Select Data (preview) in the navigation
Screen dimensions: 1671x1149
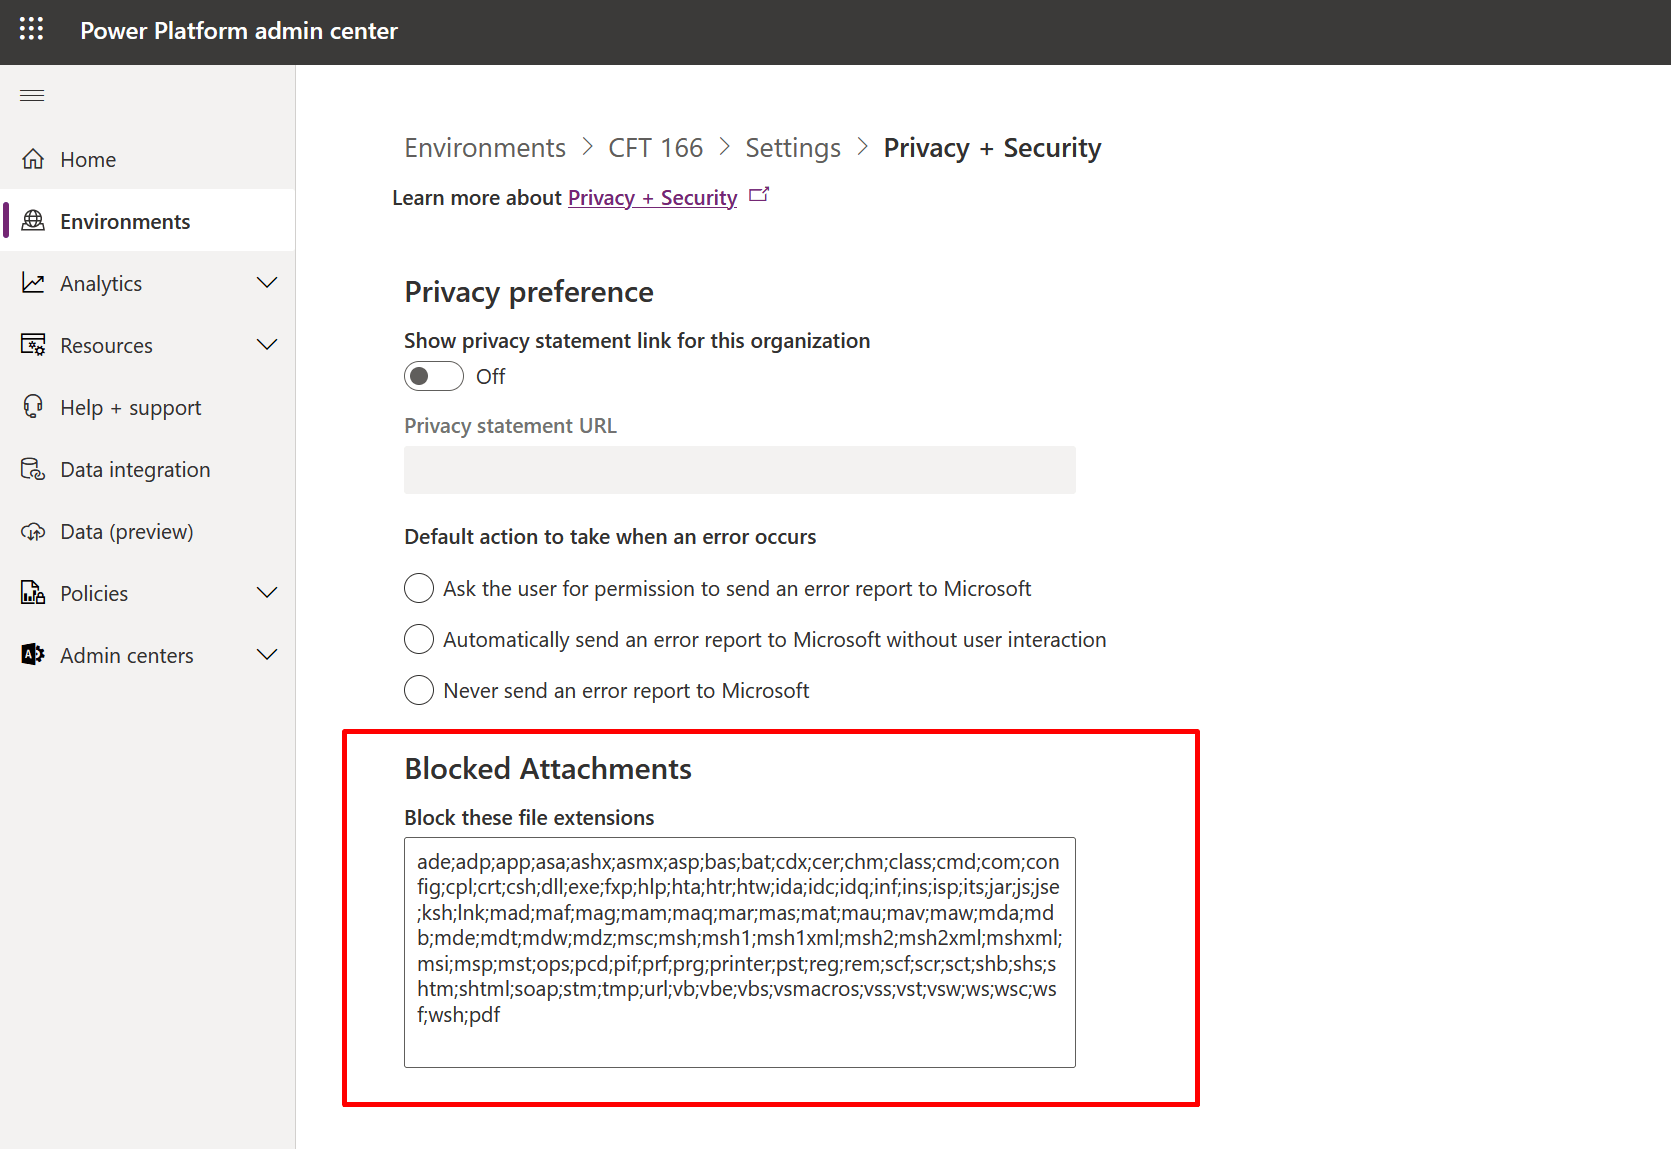[x=126, y=531]
